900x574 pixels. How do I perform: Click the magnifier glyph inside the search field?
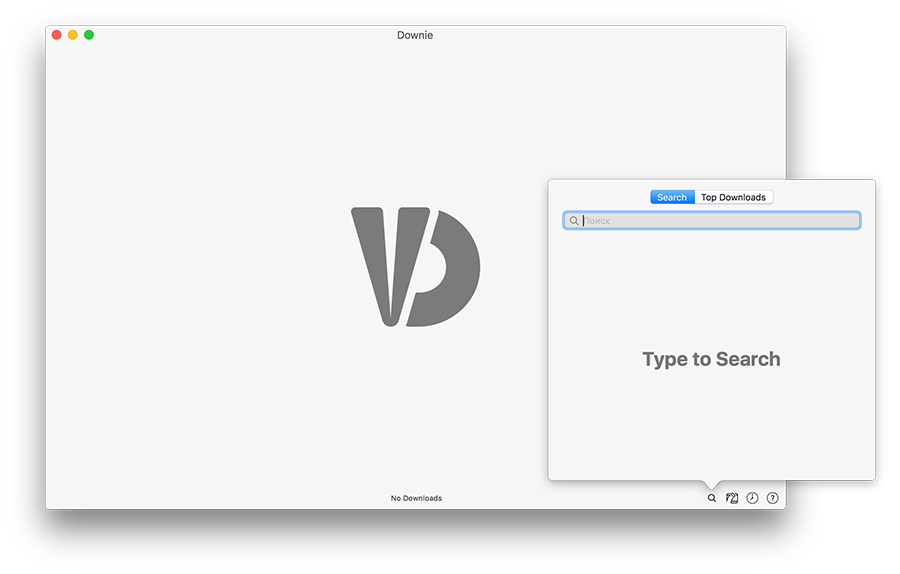tap(574, 221)
